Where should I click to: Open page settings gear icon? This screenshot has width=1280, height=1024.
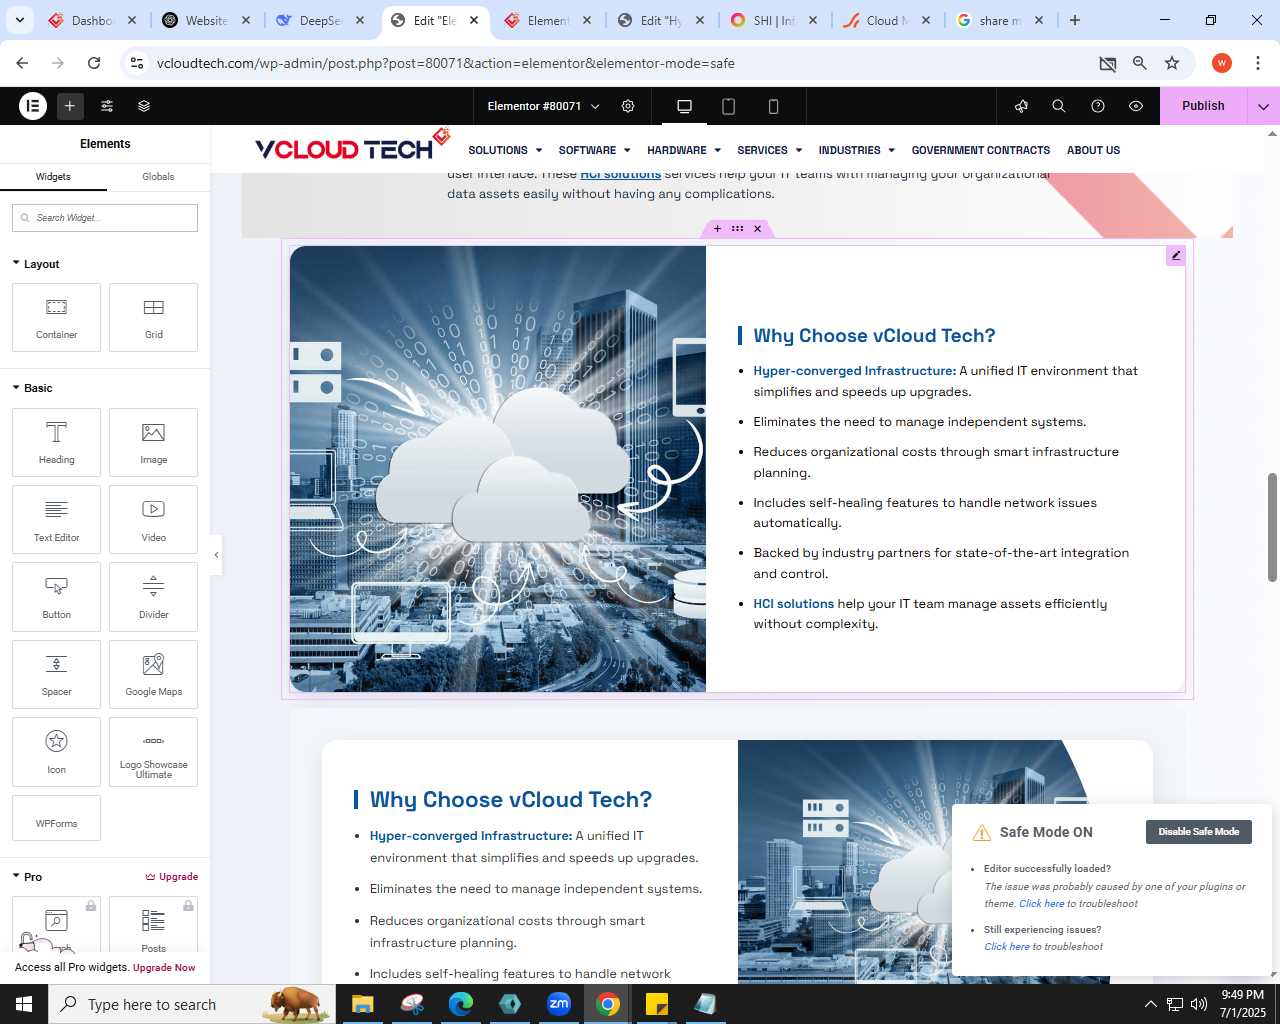click(x=628, y=106)
